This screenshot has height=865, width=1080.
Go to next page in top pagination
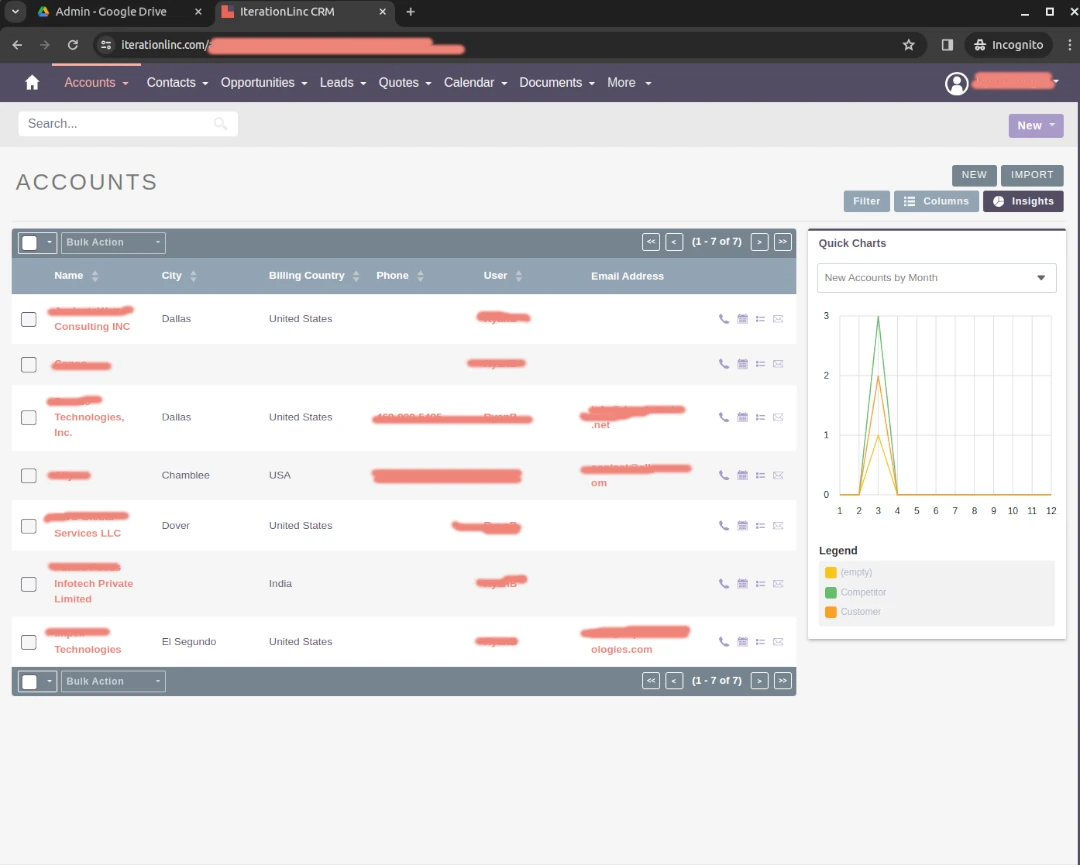tap(759, 242)
